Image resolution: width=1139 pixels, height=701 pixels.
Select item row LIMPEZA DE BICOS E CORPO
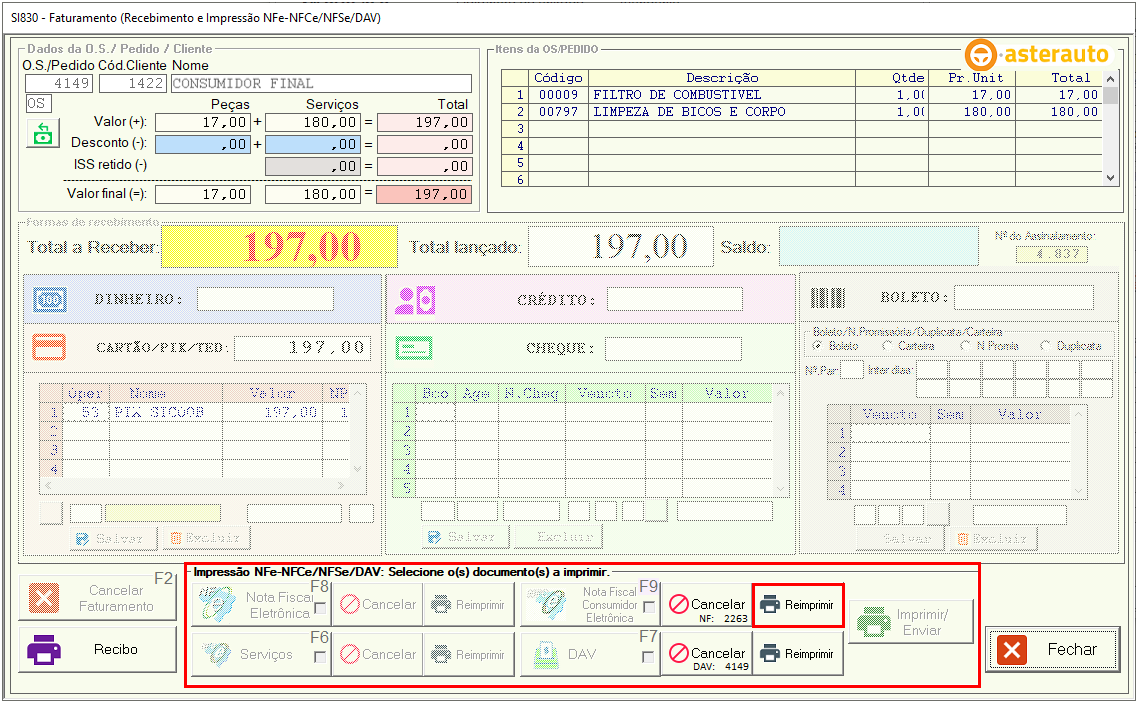pyautogui.click(x=803, y=112)
